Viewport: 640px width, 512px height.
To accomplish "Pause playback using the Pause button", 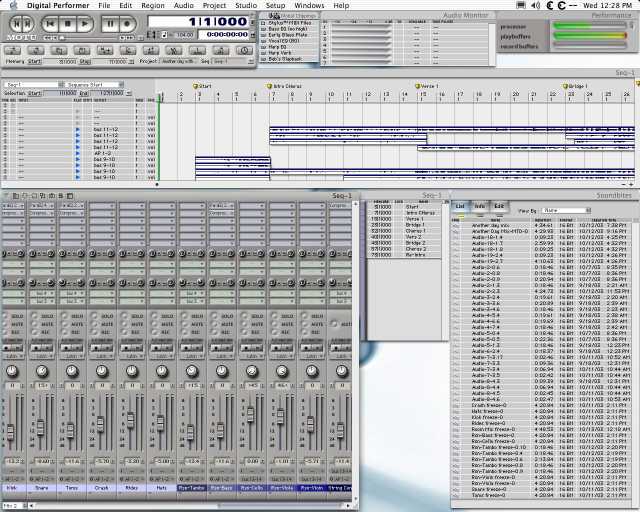I will click(110, 24).
